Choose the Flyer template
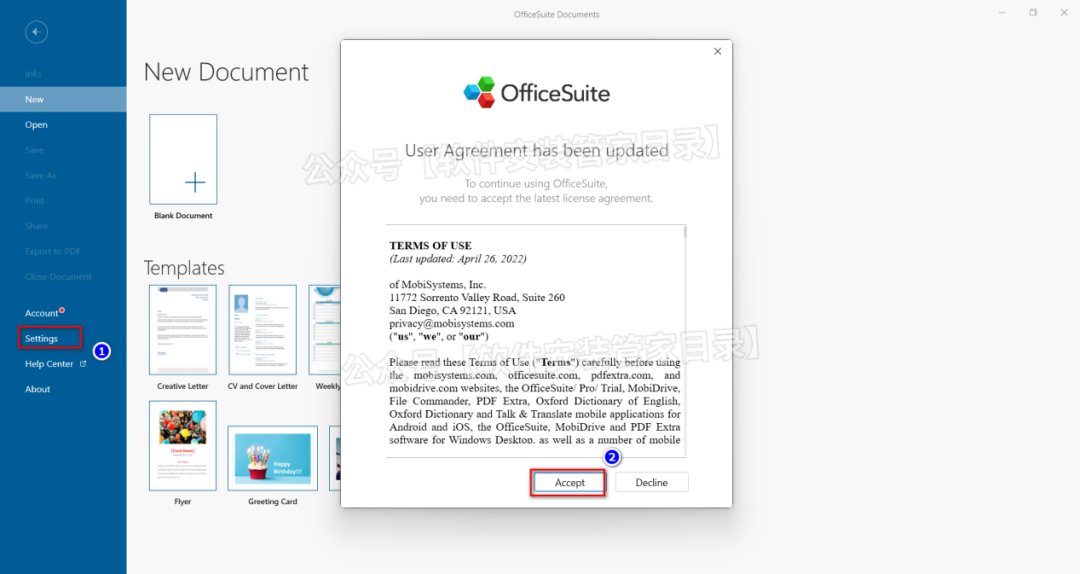1080x574 pixels. pyautogui.click(x=183, y=445)
